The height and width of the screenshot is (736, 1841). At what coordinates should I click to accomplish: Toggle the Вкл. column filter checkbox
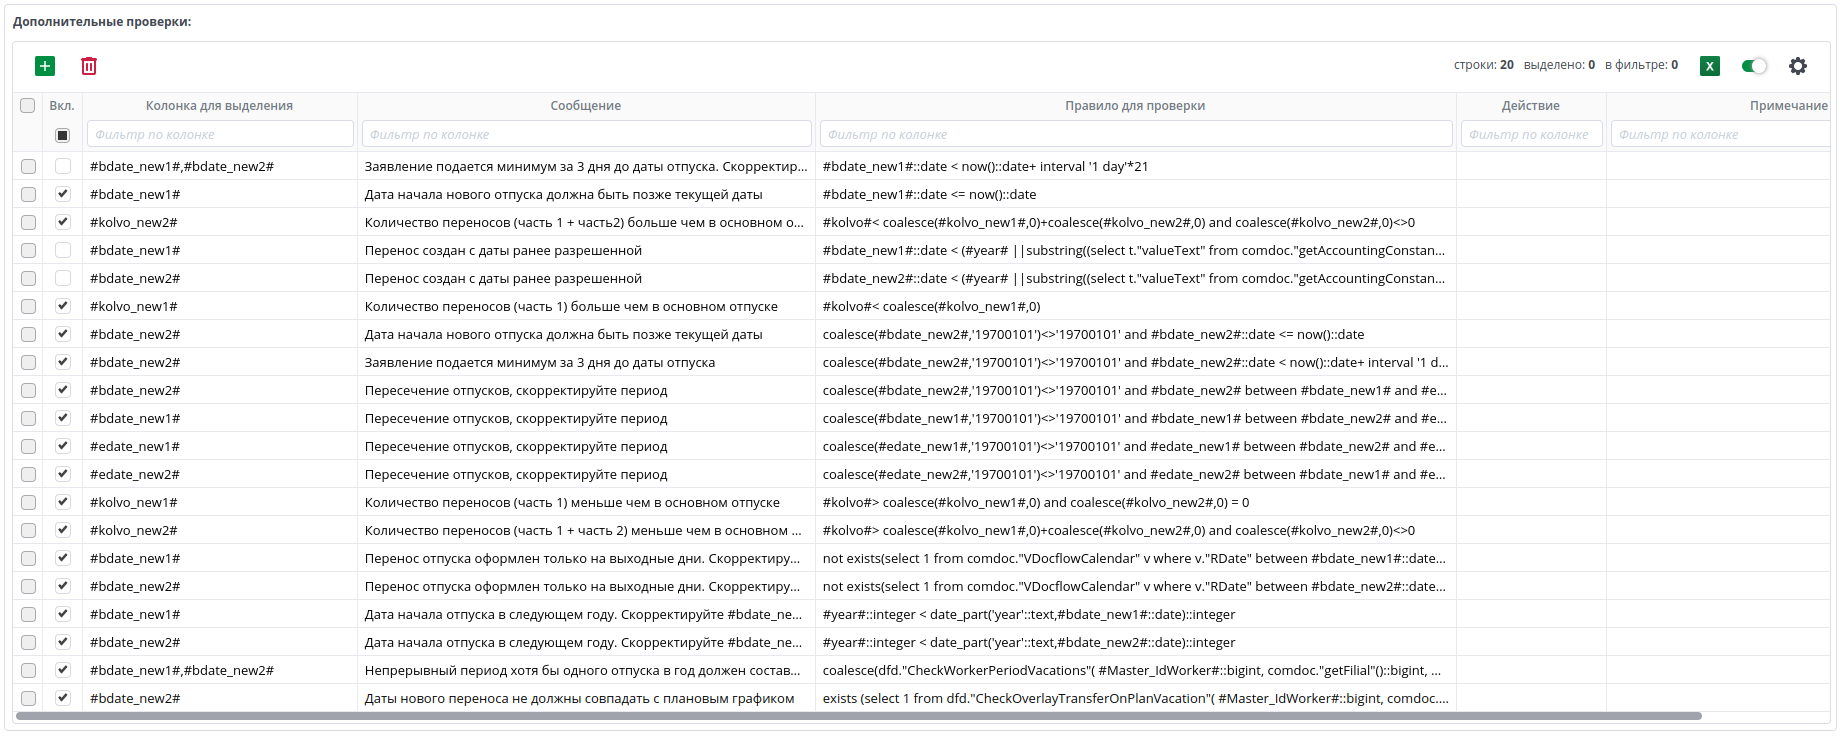[63, 135]
